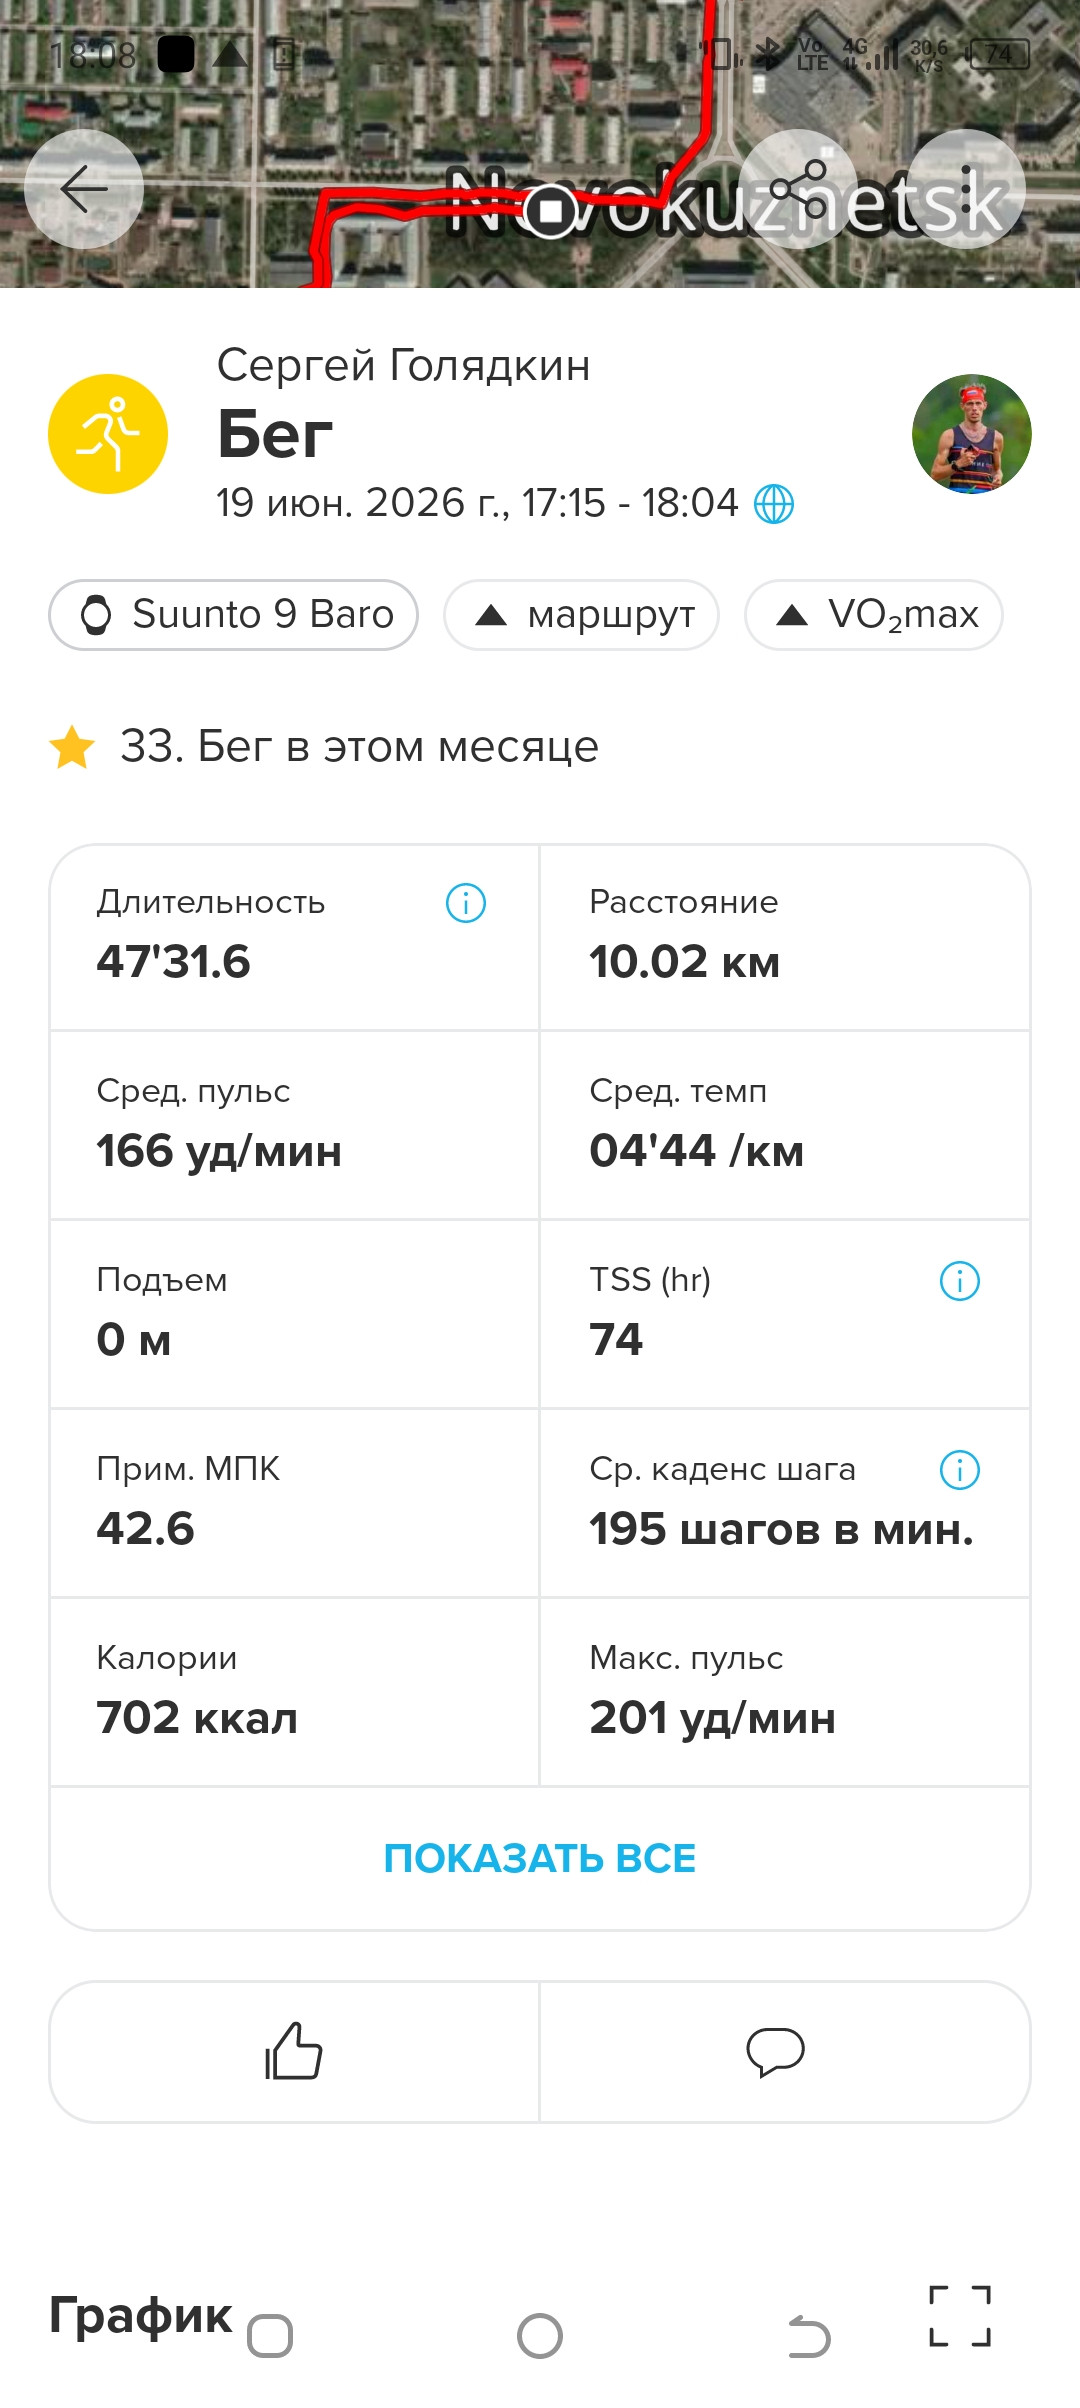Image resolution: width=1080 pixels, height=2408 pixels.
Task: Tap the Android home navigation button
Action: tap(540, 2337)
